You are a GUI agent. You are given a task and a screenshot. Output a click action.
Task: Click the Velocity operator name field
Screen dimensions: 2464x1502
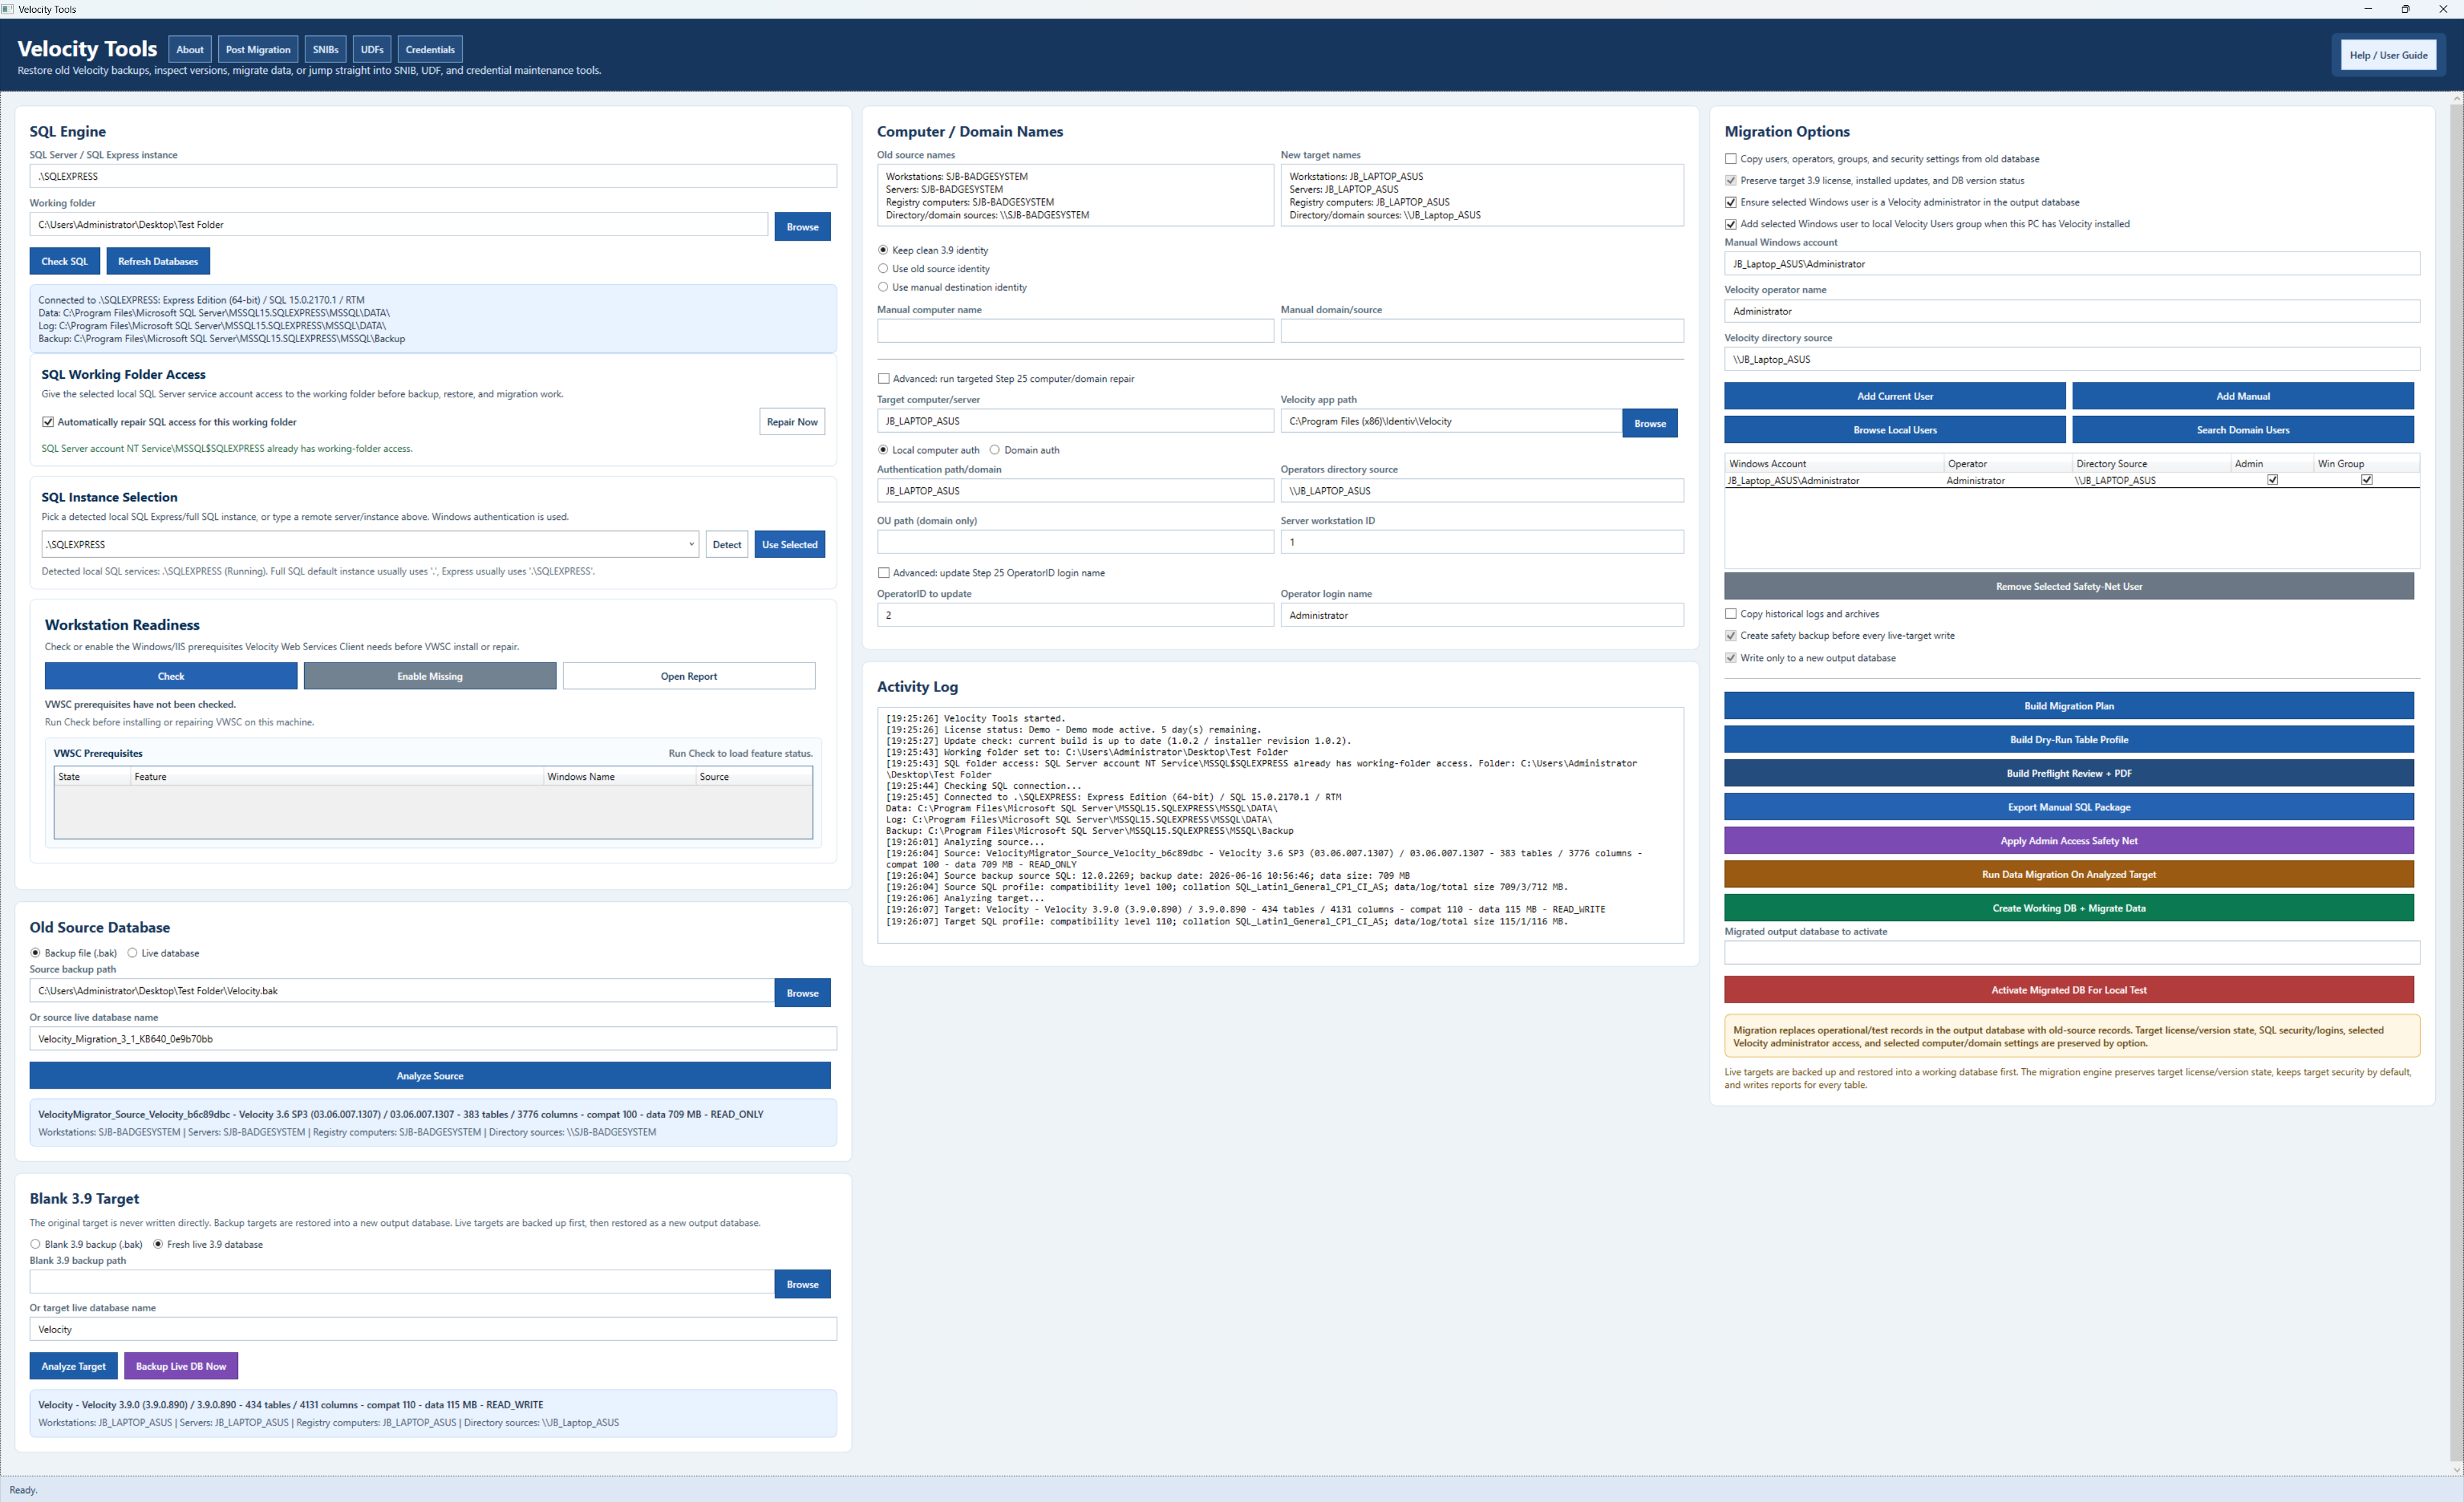[x=2072, y=312]
